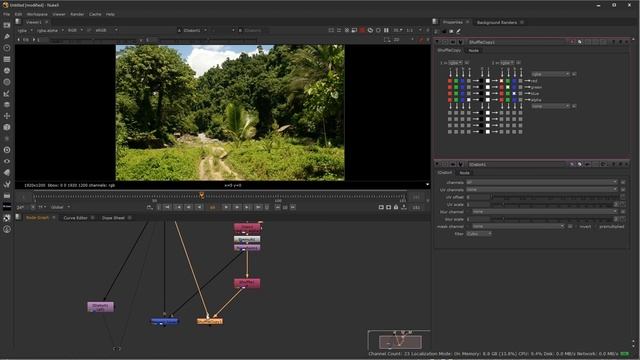Viewport: 640px width, 360px height.
Task: Open the Image nodes toolbar menu
Action: (x=7, y=25)
